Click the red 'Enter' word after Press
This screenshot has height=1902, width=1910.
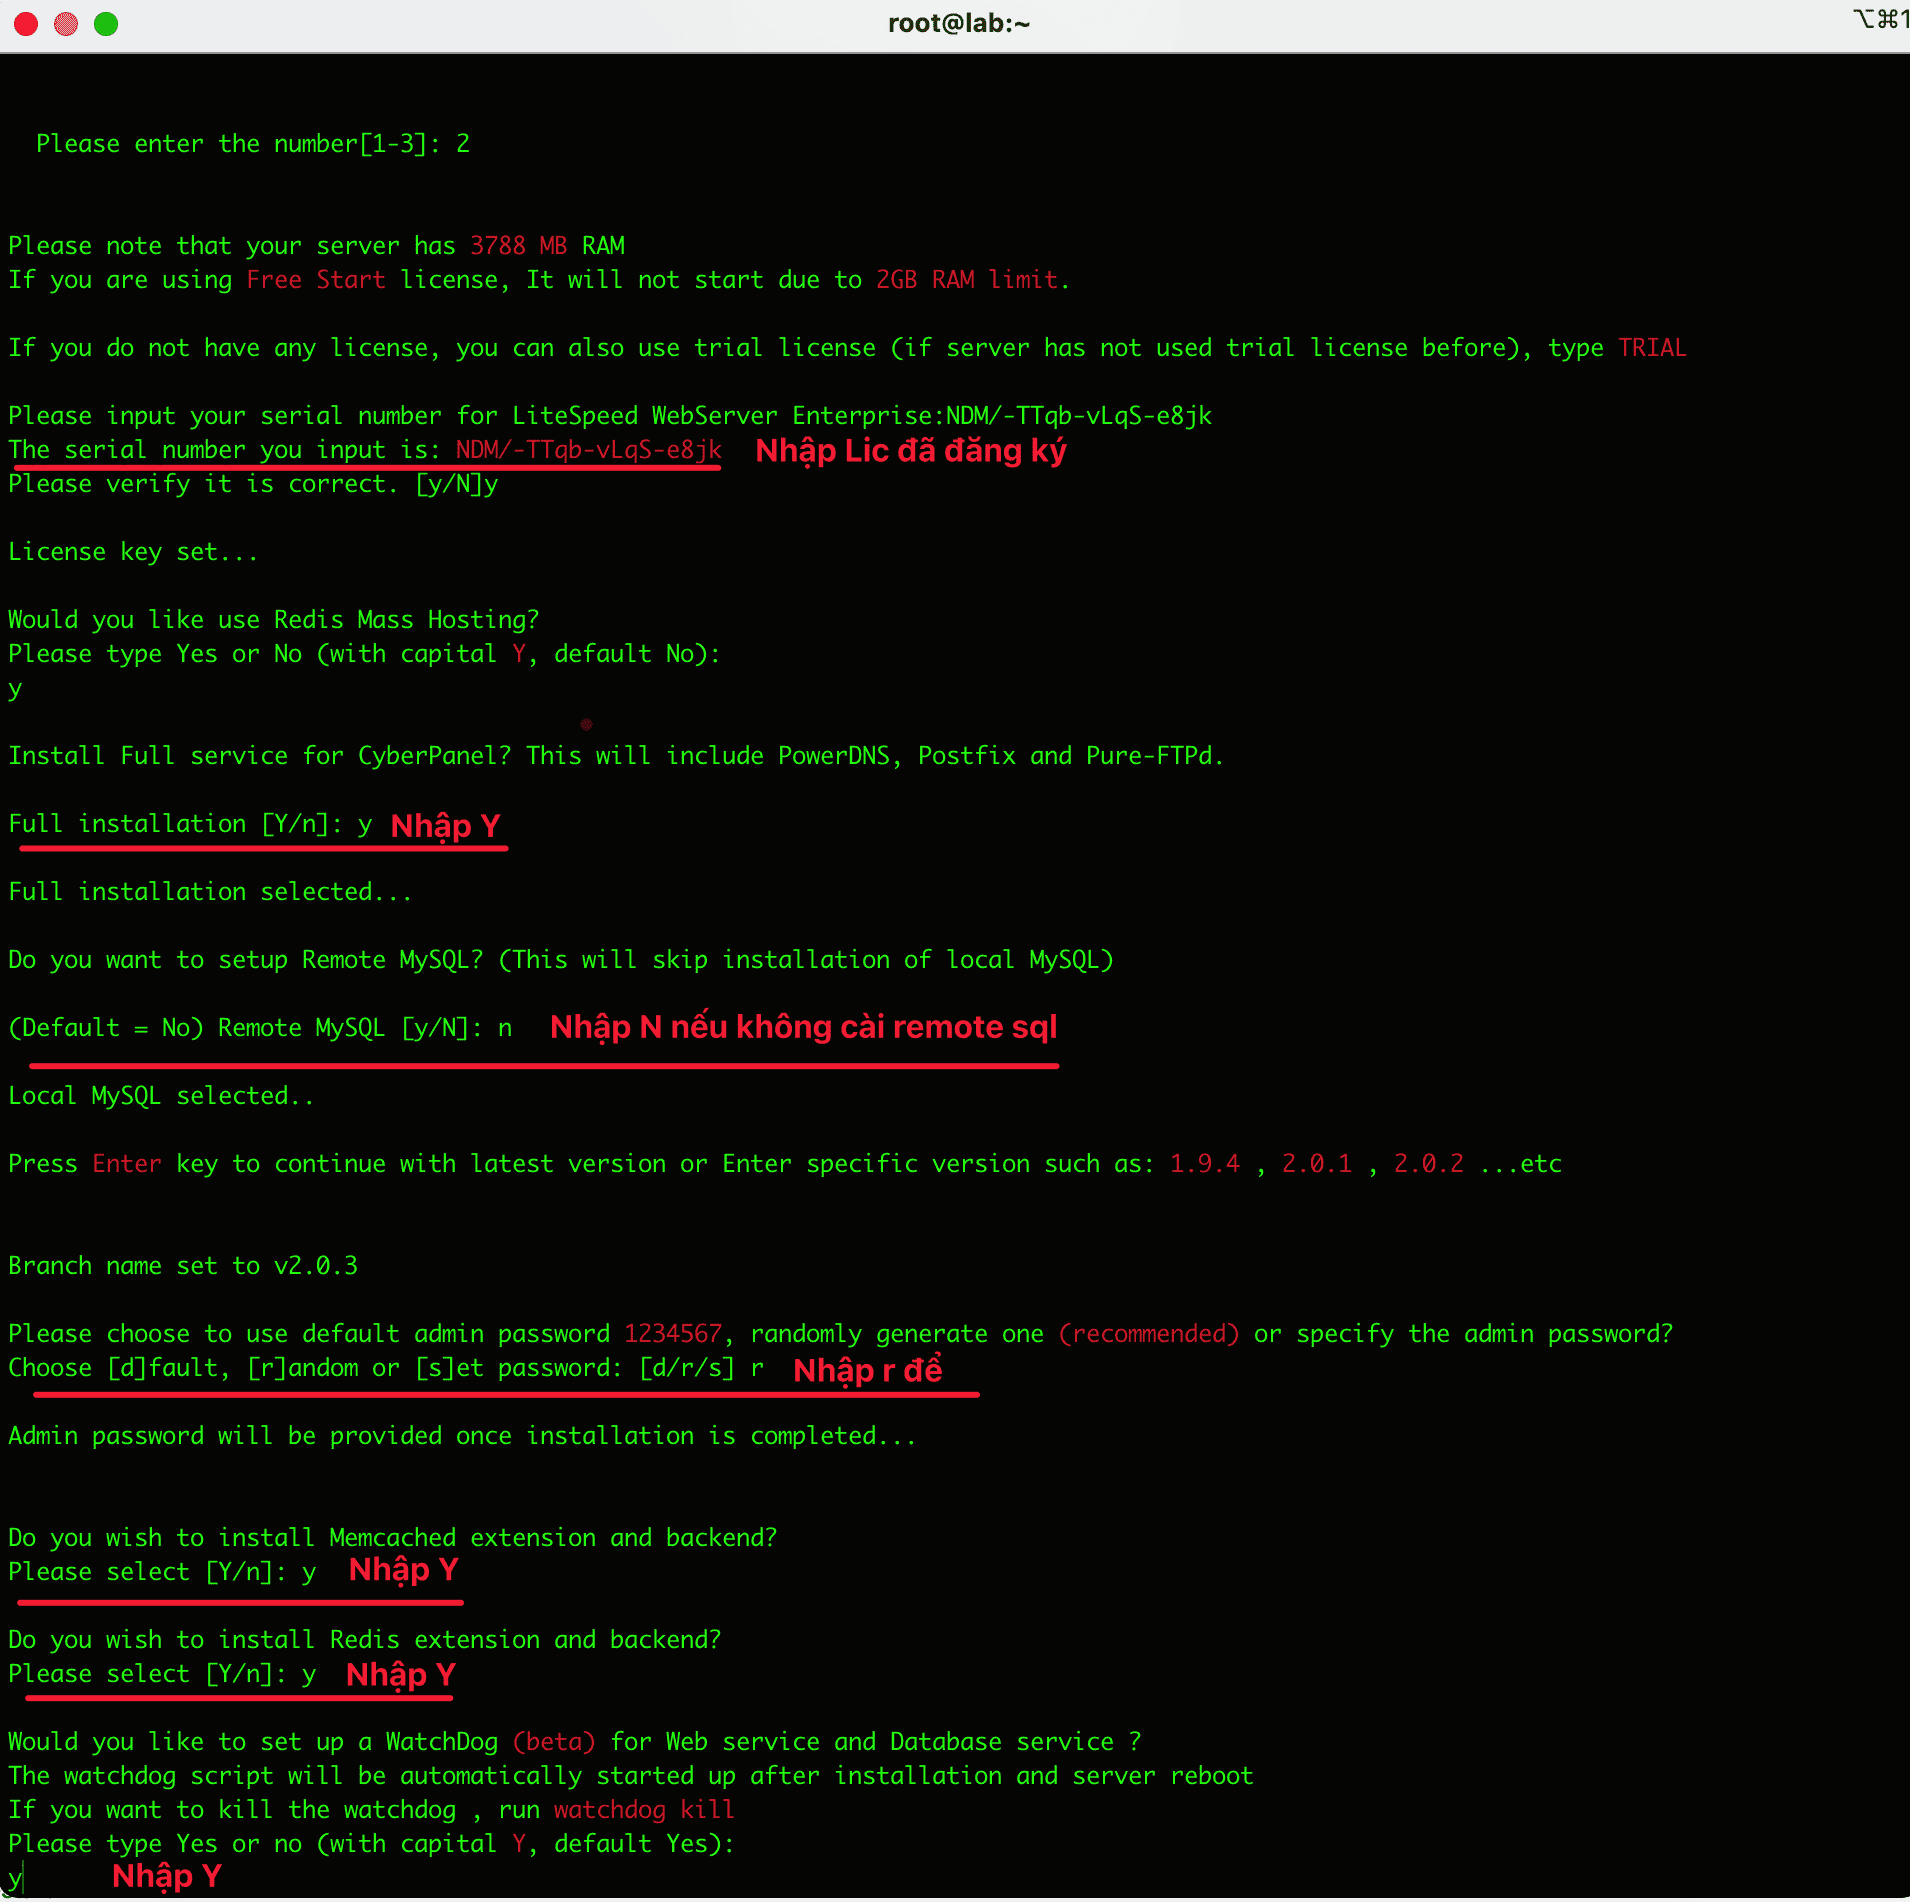pos(127,1164)
